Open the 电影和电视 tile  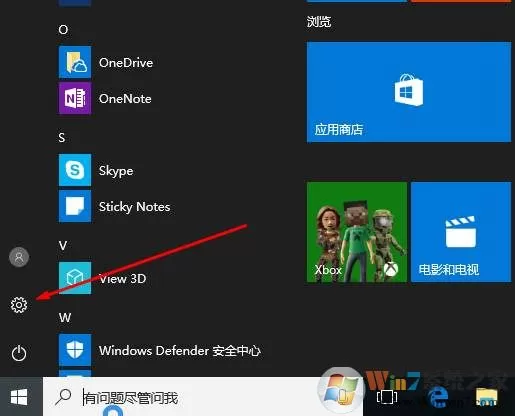[461, 232]
